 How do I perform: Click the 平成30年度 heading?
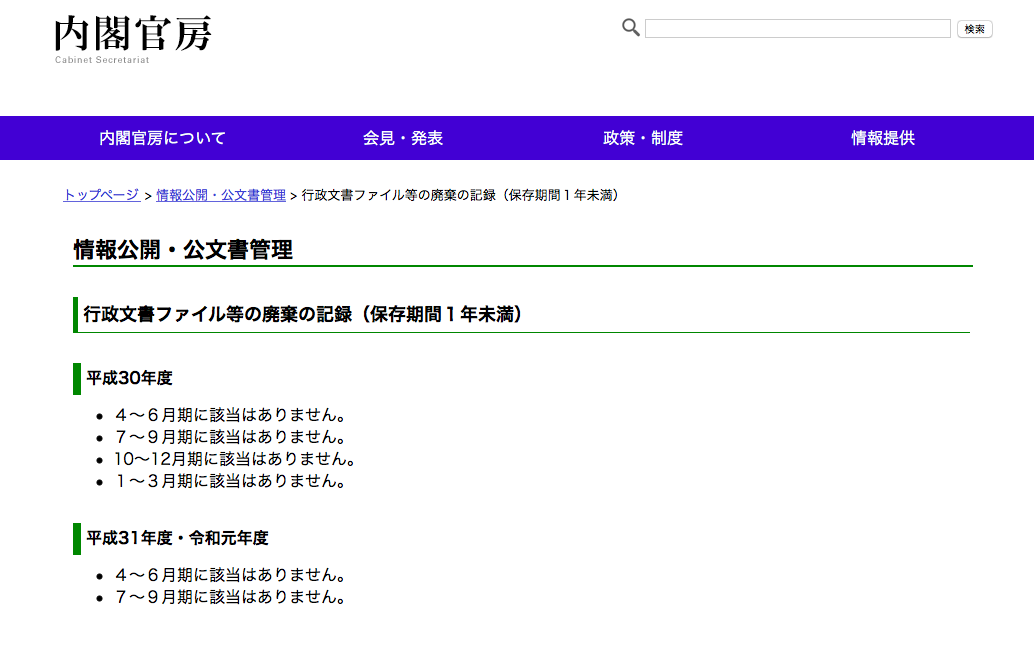(x=129, y=378)
